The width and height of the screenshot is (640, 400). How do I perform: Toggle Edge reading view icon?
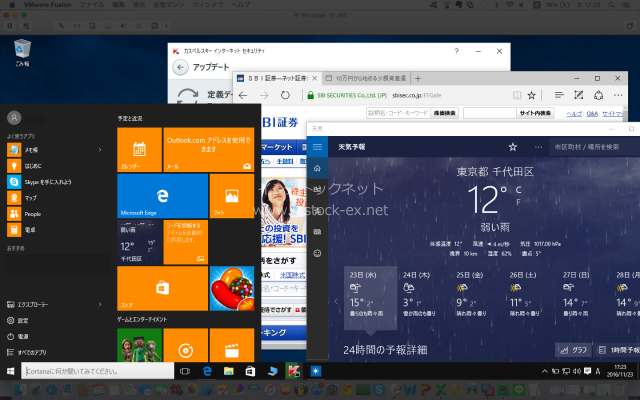[517, 96]
